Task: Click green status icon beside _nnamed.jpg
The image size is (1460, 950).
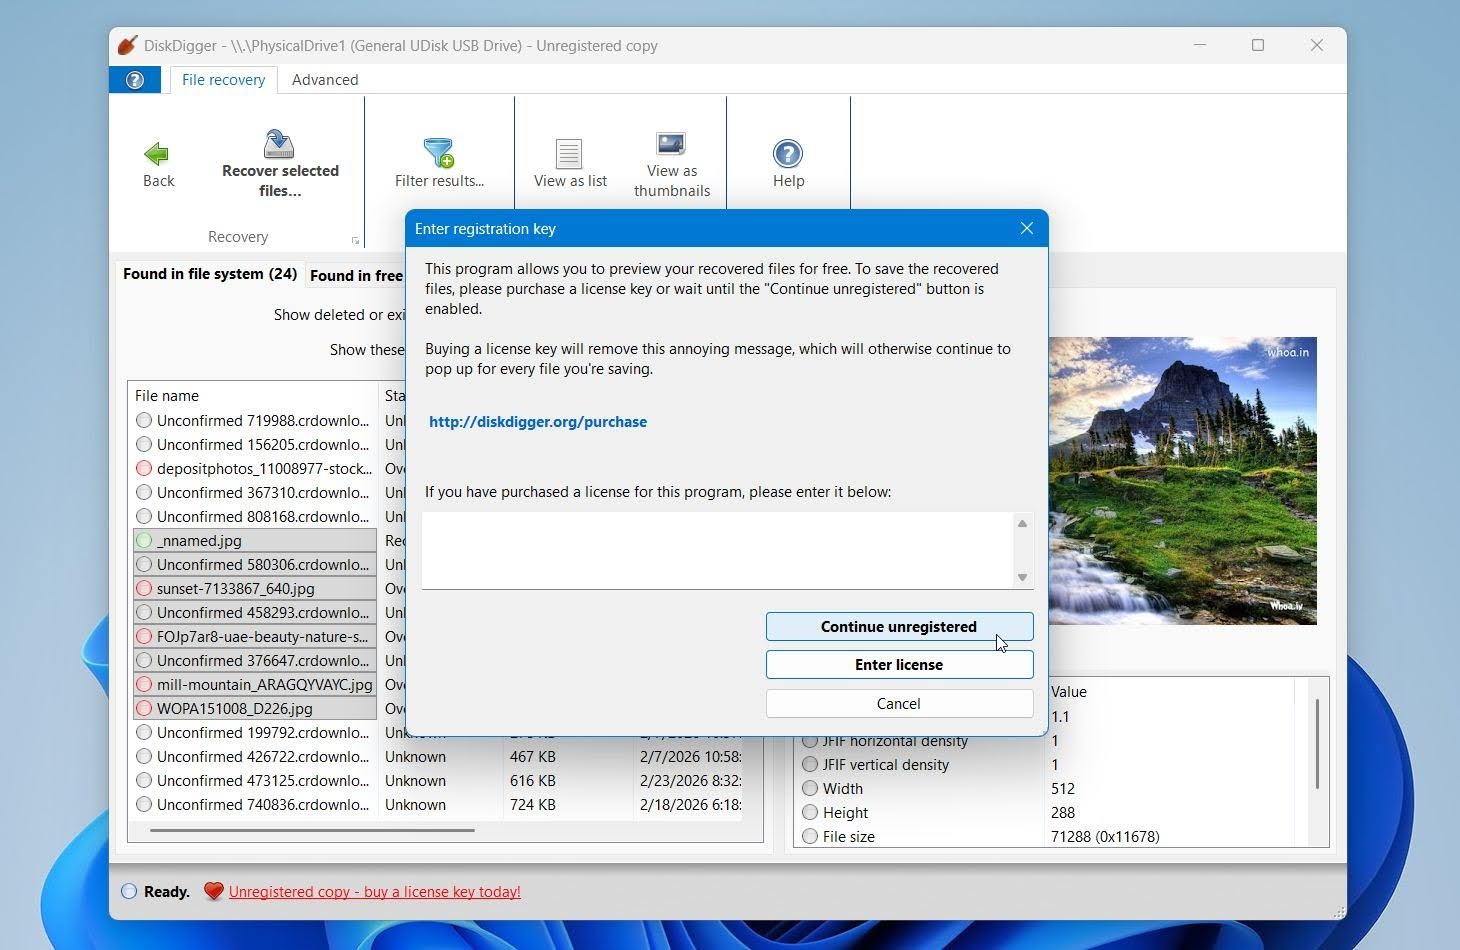Action: coord(144,540)
